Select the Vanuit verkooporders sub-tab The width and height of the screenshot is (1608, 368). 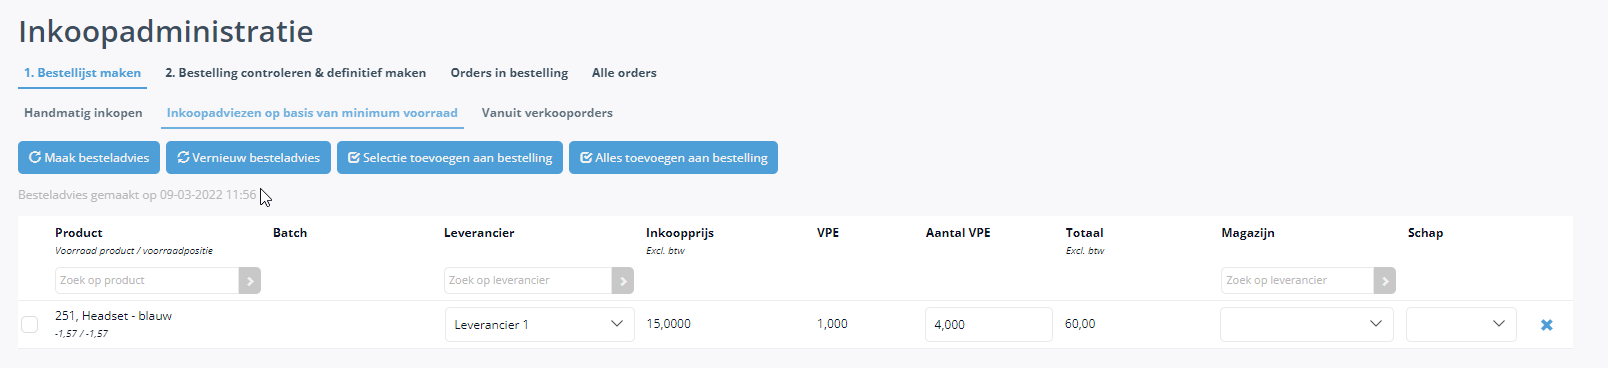(x=547, y=113)
